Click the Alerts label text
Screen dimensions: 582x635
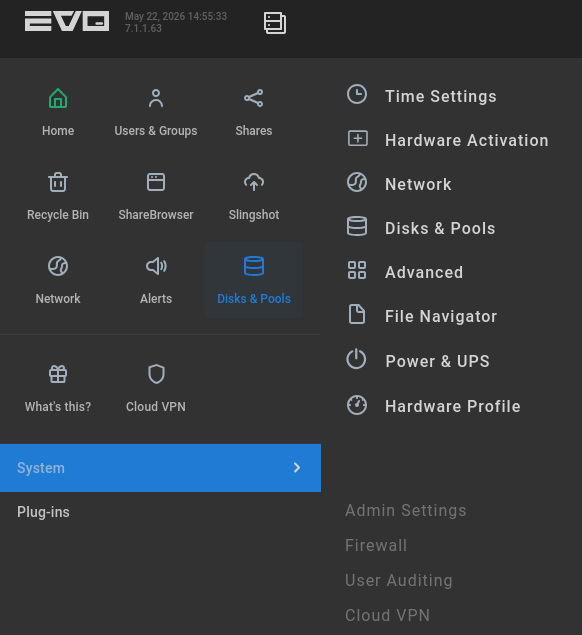point(156,299)
